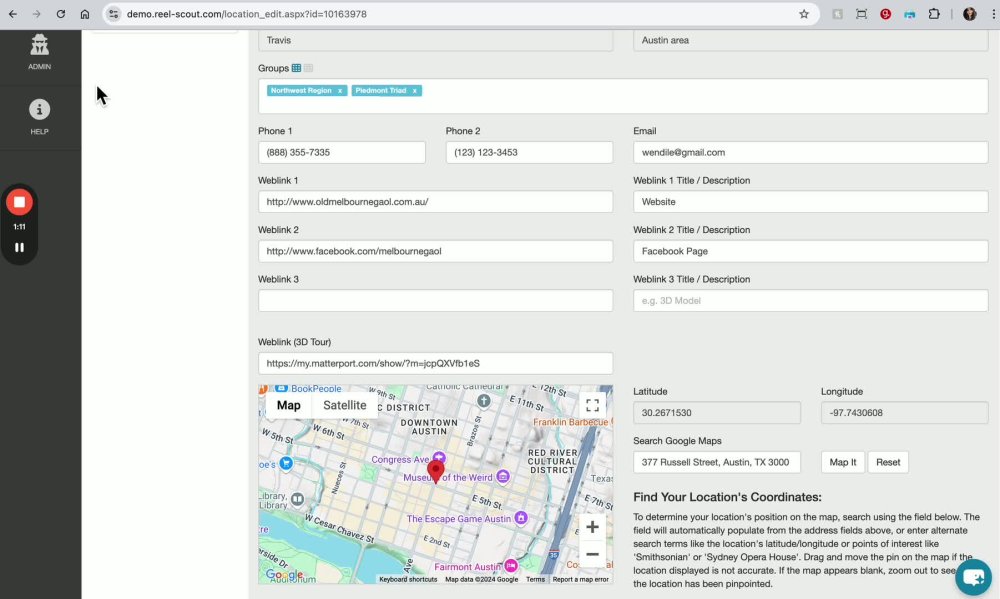Click the Weblink 3 input field
Image resolution: width=1000 pixels, height=599 pixels.
click(x=435, y=301)
